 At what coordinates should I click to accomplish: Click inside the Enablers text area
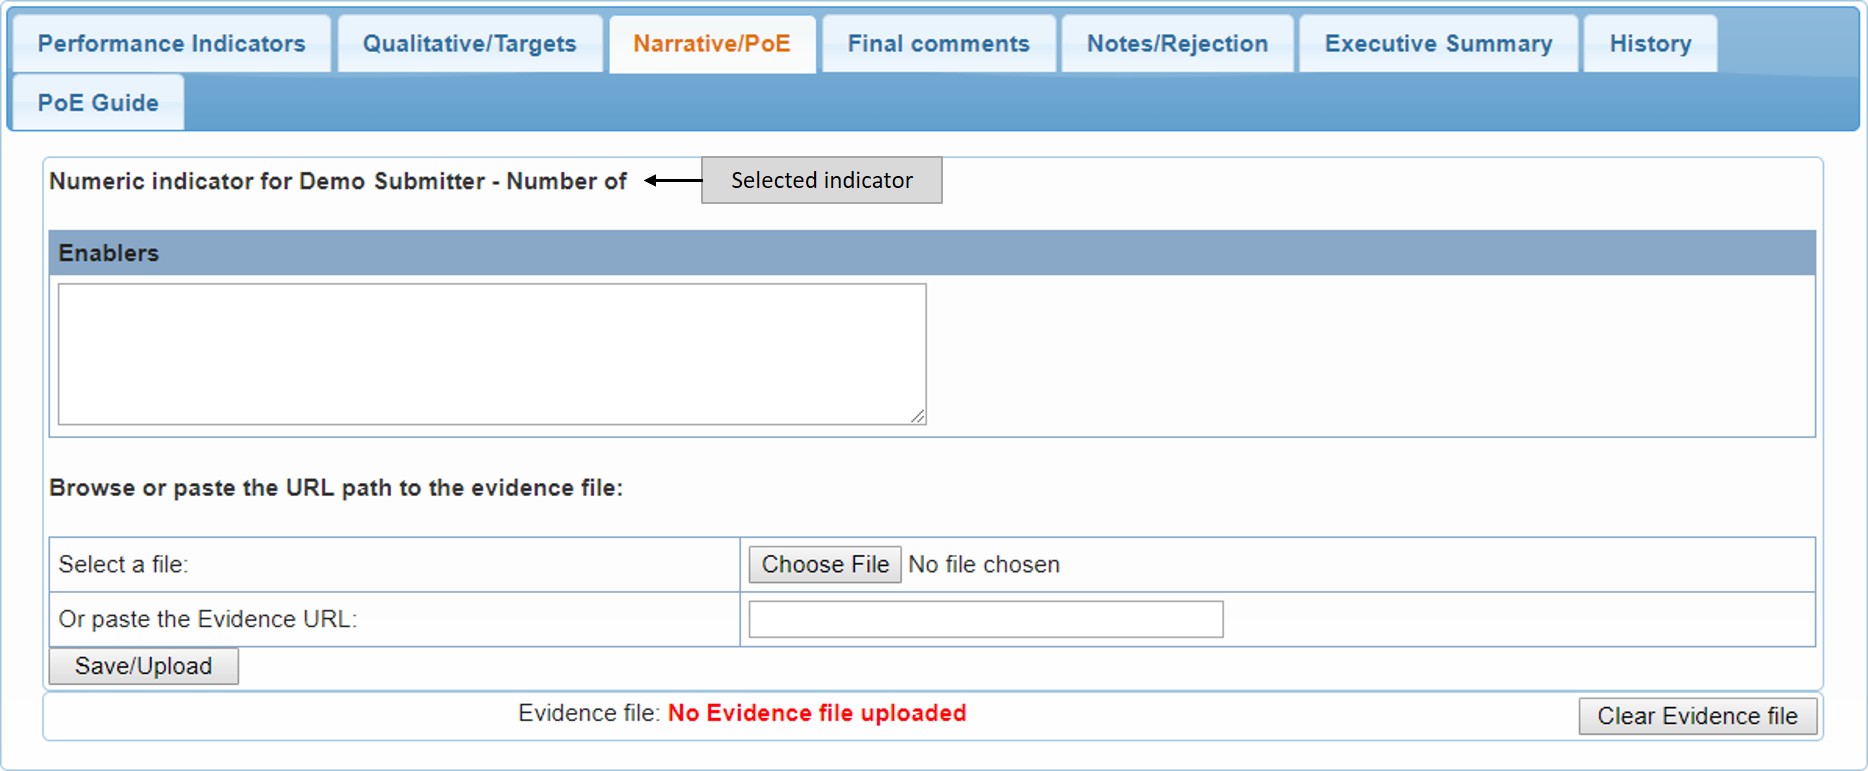(x=491, y=354)
